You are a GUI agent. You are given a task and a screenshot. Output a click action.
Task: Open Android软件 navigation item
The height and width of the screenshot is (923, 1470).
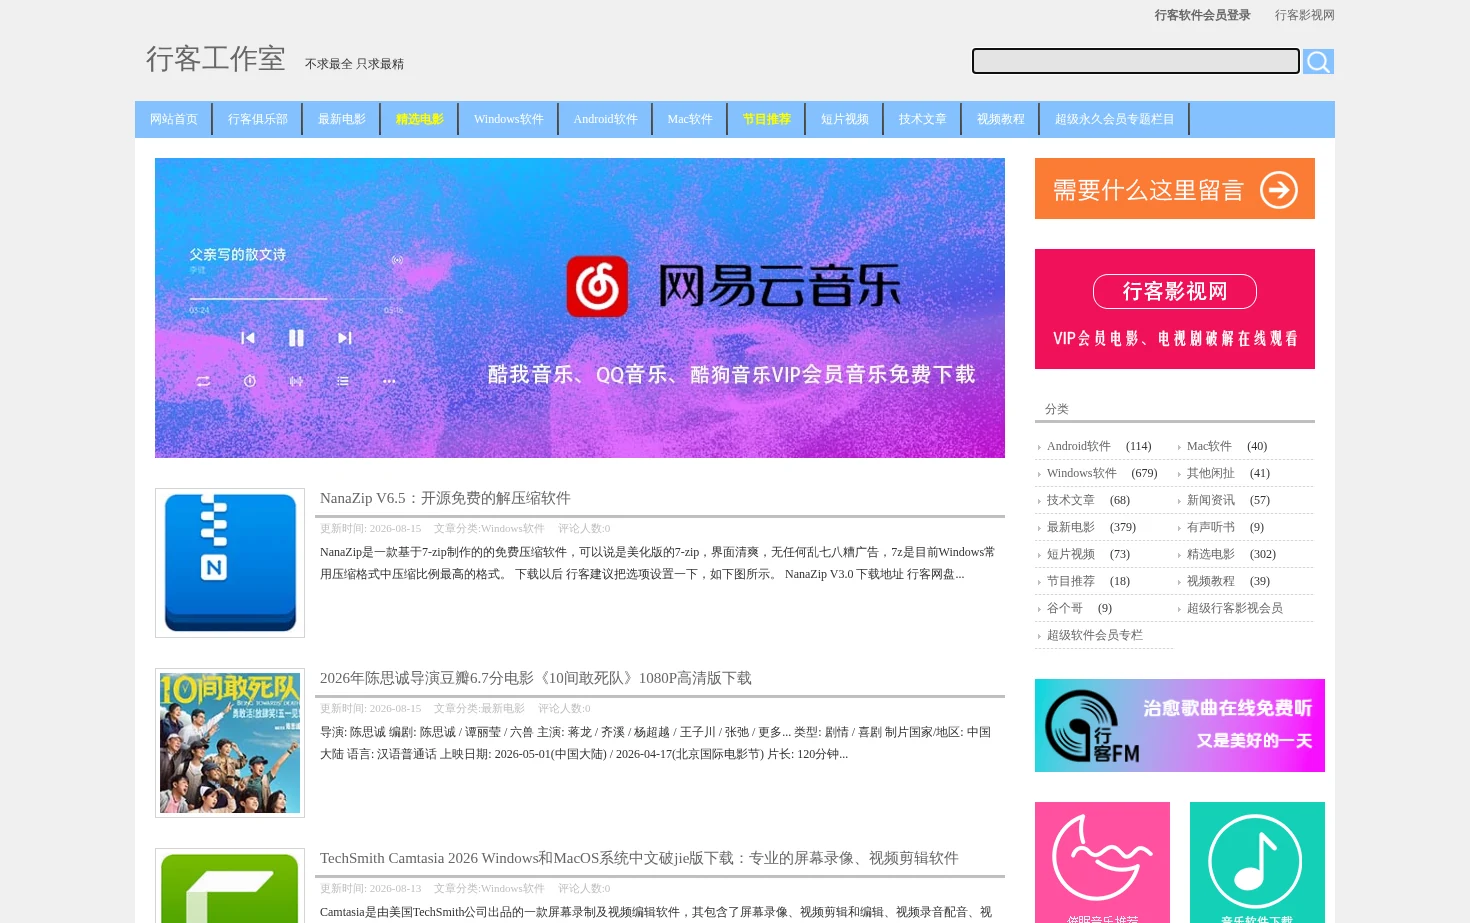[606, 119]
